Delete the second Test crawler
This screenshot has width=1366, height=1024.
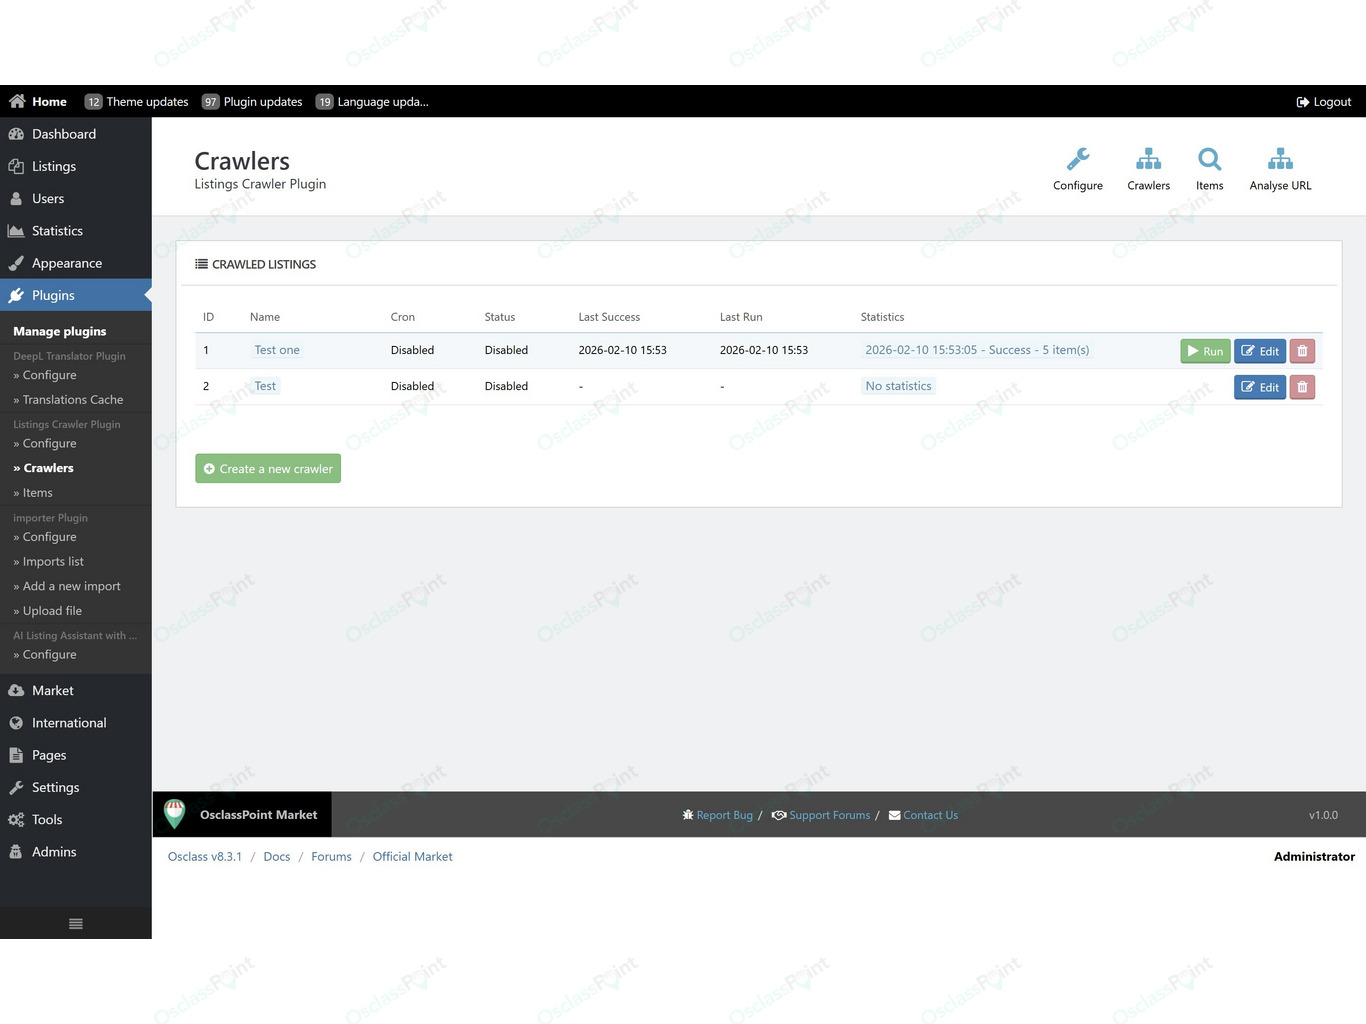click(1302, 387)
